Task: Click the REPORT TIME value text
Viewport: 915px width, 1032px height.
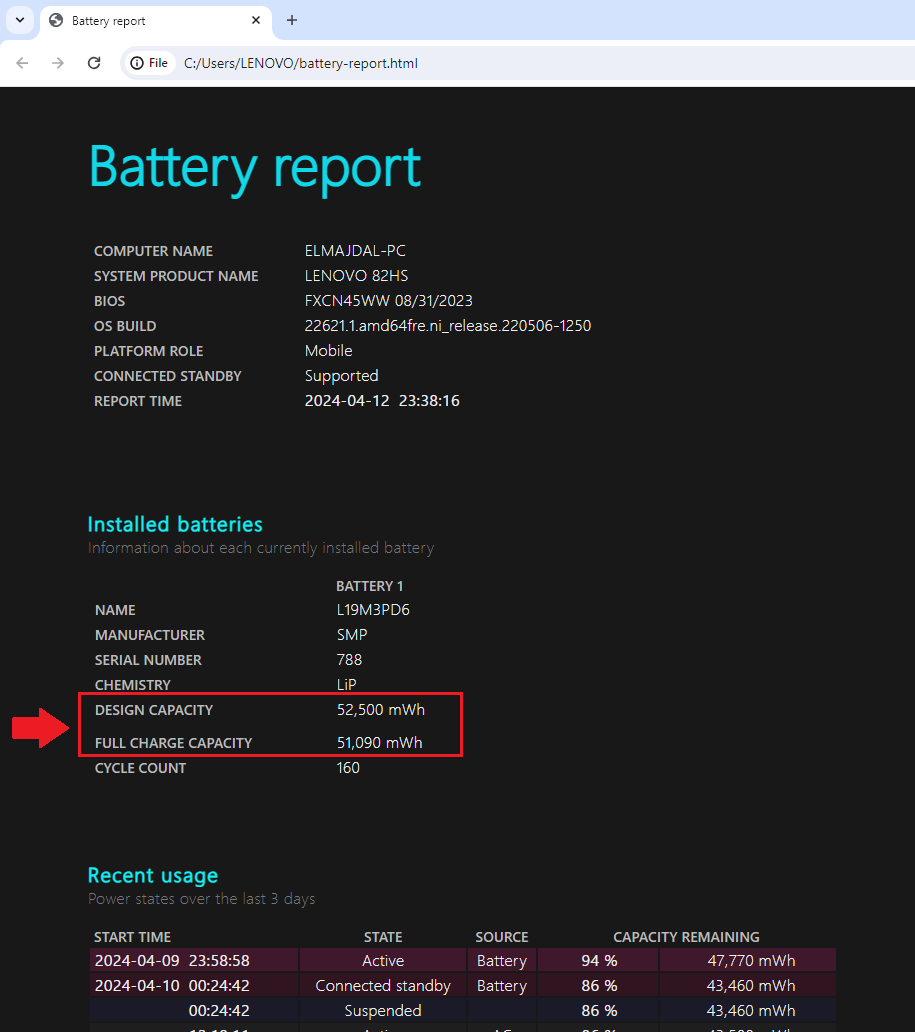Action: (x=382, y=400)
